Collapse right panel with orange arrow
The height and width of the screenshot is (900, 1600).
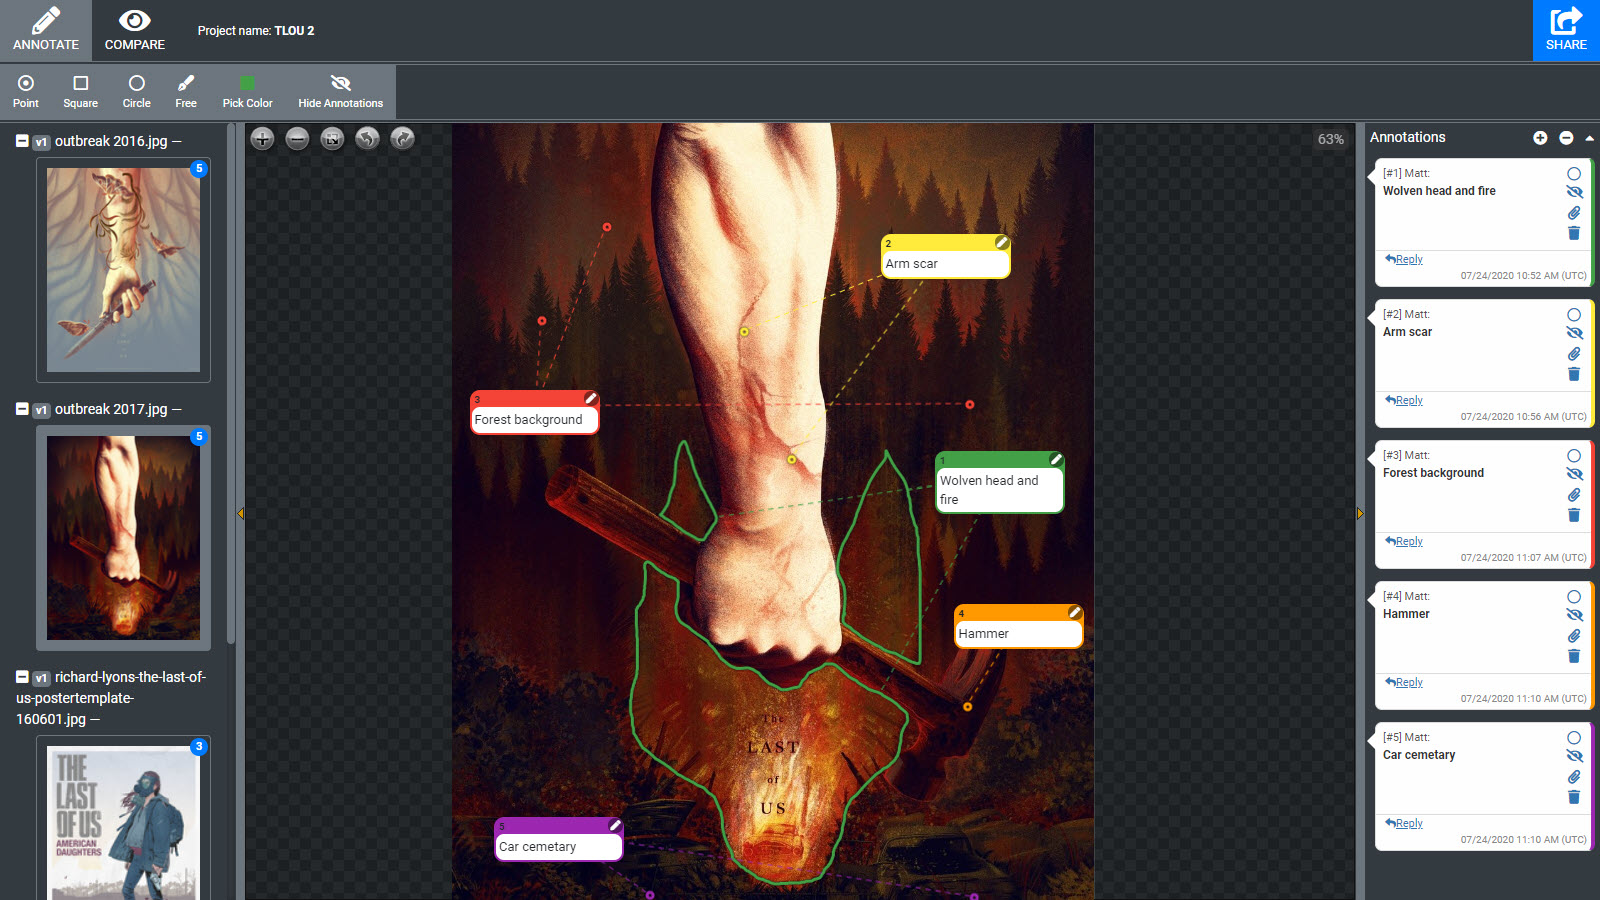1359,513
